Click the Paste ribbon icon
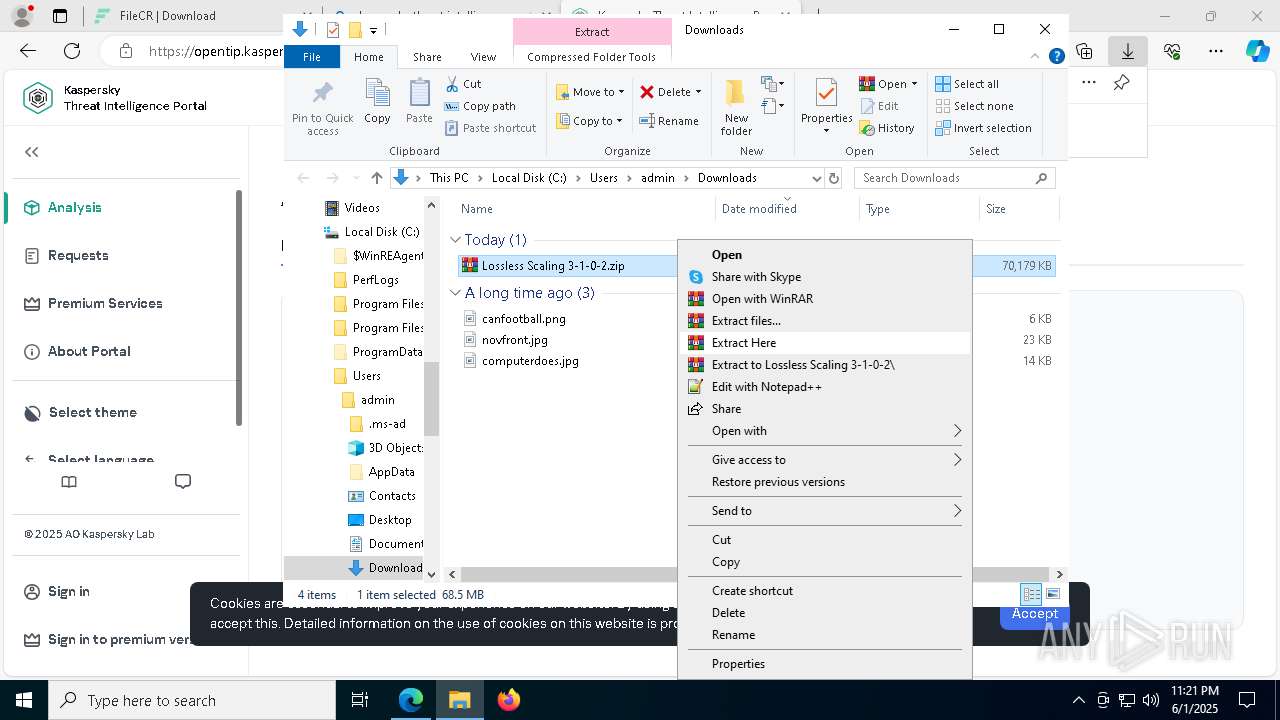Viewport: 1280px width, 720px height. (419, 94)
